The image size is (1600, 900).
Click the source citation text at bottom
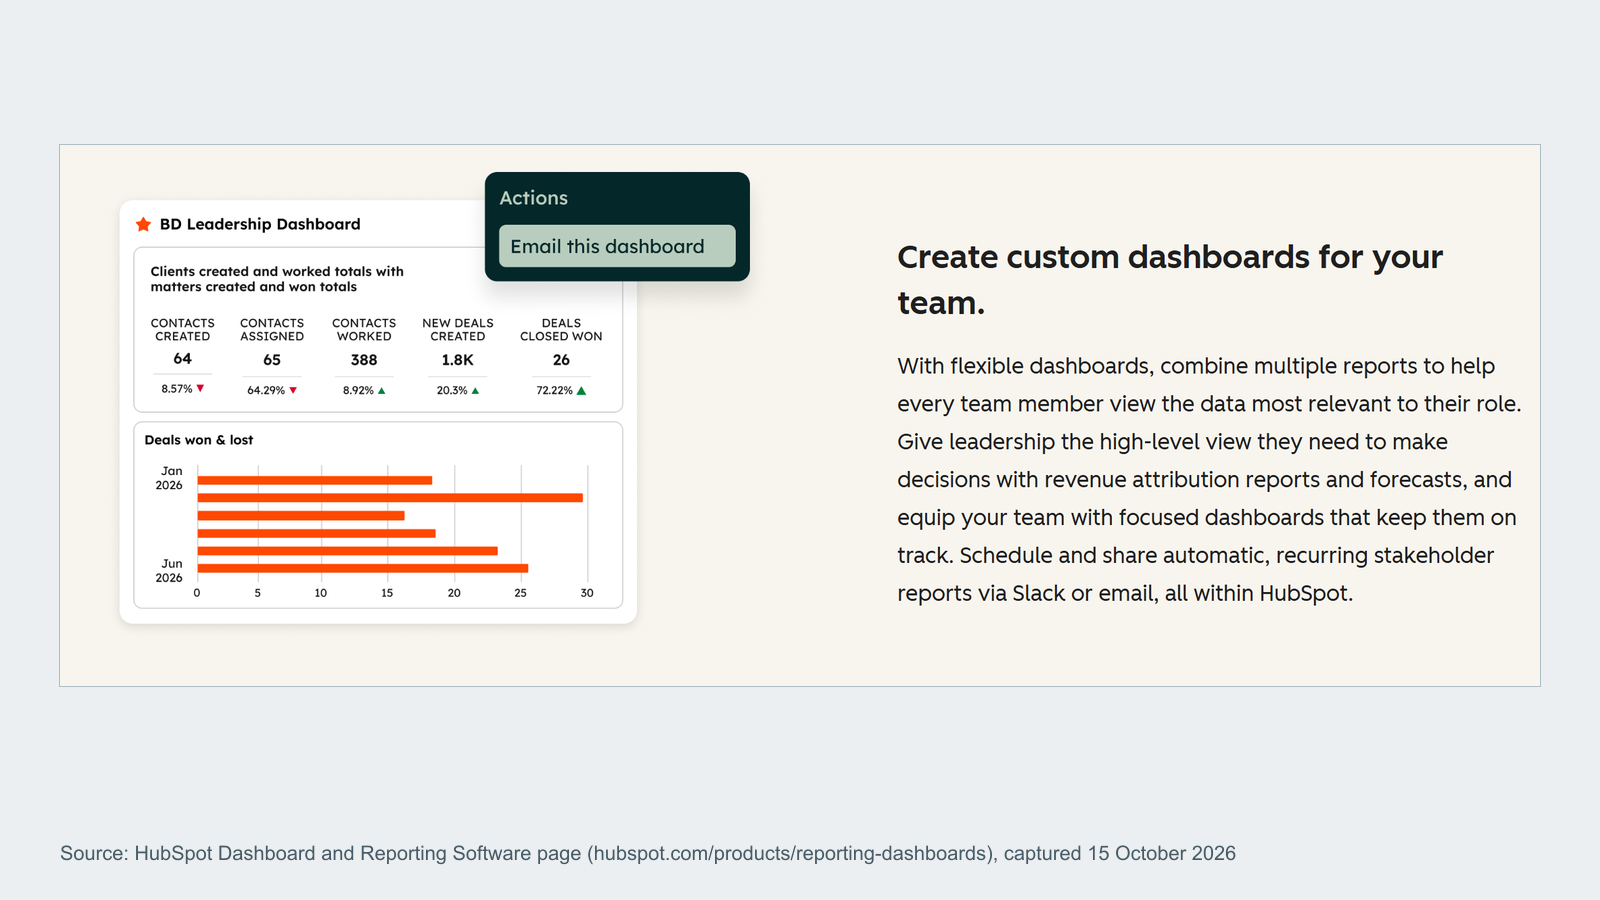click(x=648, y=853)
